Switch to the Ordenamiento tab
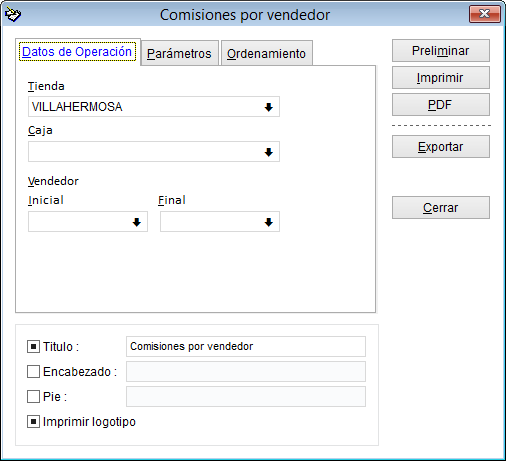The width and height of the screenshot is (506, 461). click(x=267, y=53)
